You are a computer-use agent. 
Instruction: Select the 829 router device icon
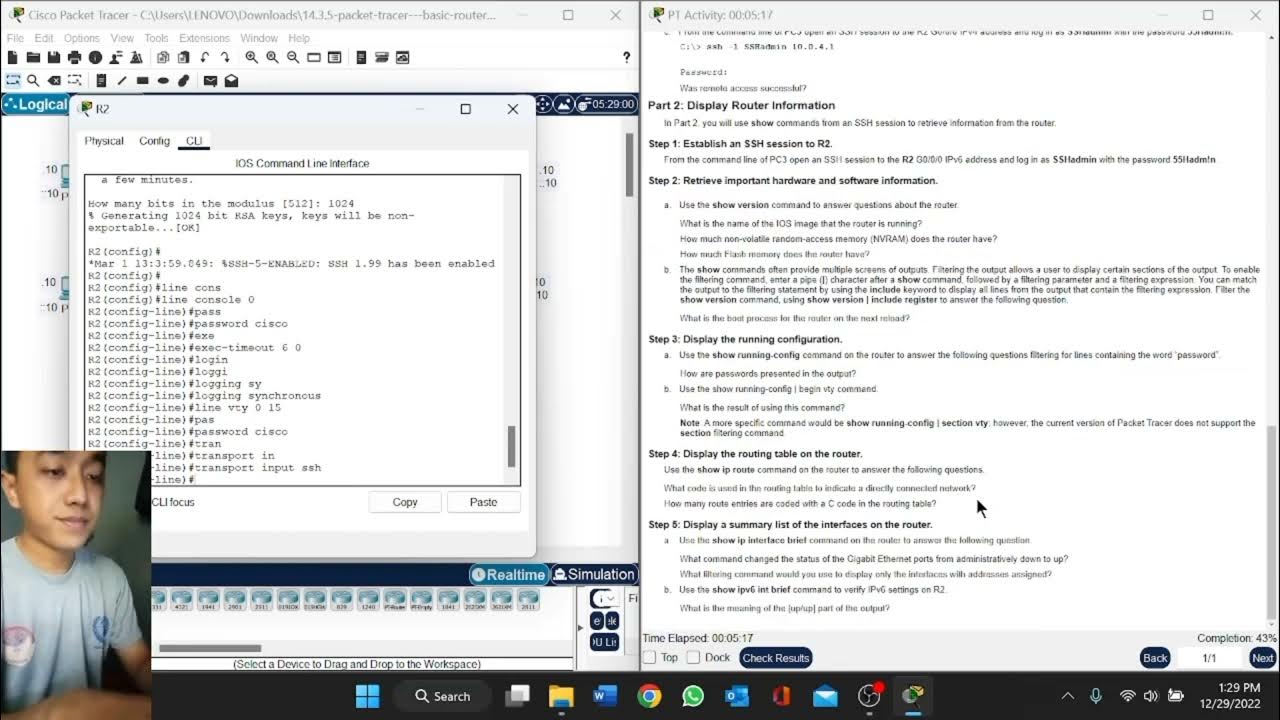tap(341, 600)
